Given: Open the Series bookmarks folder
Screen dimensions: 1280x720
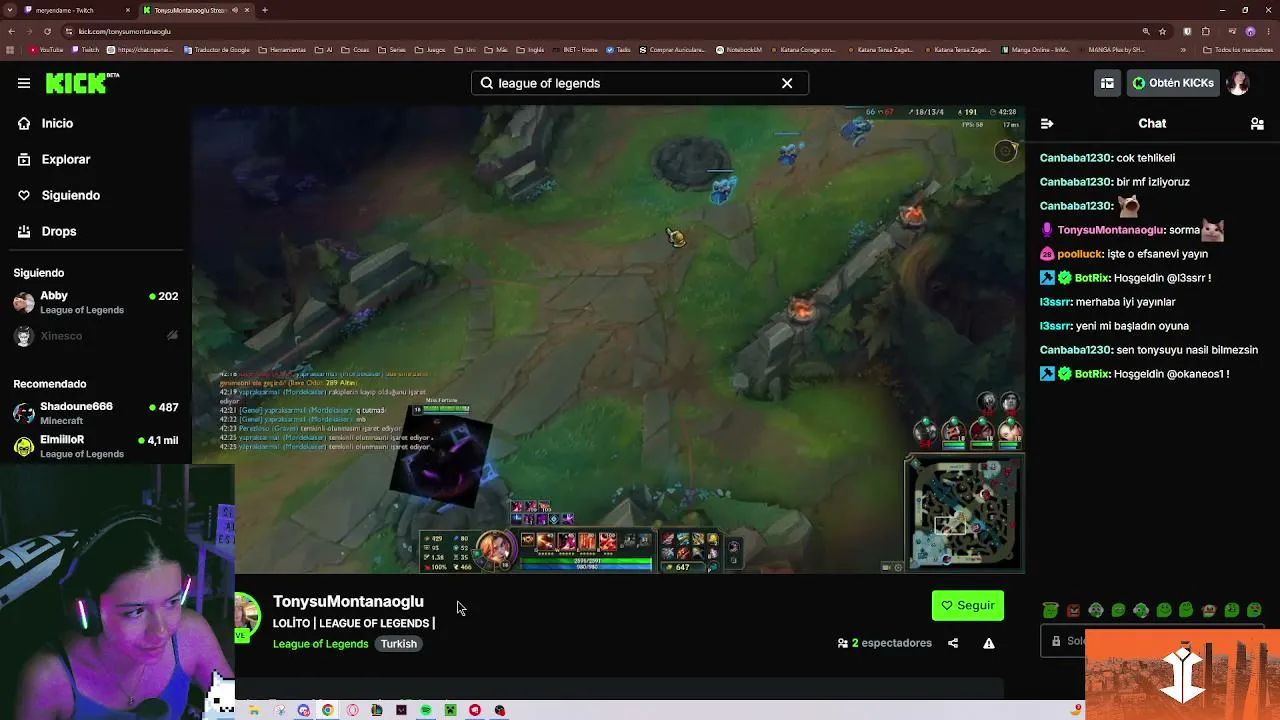Looking at the screenshot, I should click(x=392, y=50).
